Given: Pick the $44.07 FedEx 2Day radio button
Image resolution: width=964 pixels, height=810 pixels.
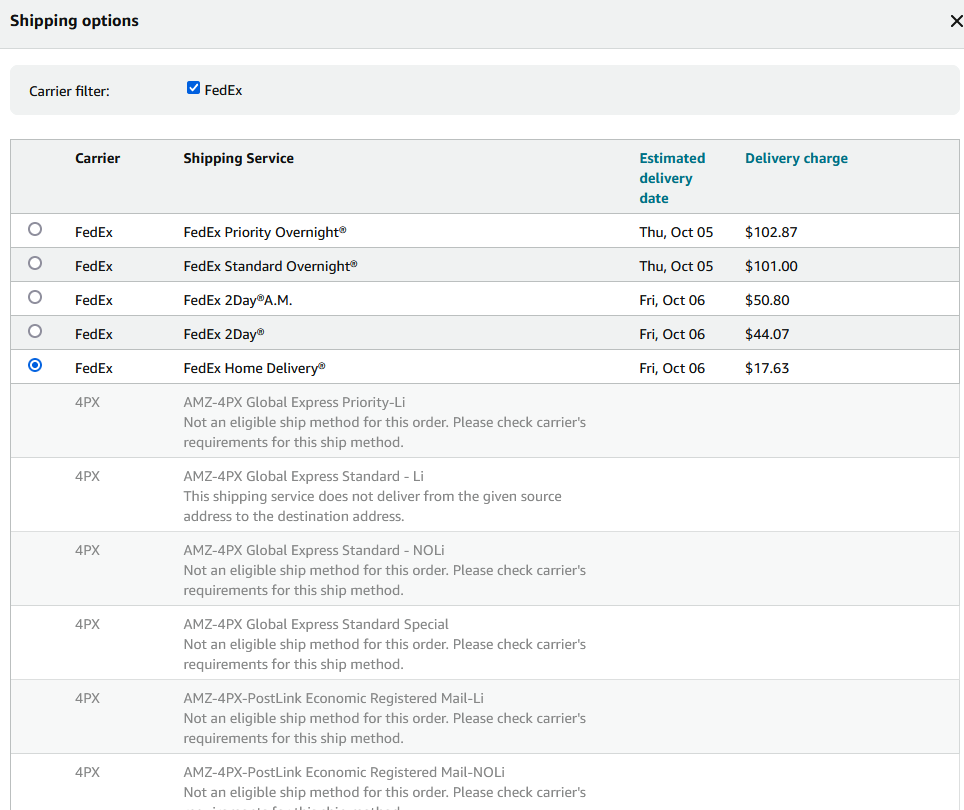Looking at the screenshot, I should [35, 331].
